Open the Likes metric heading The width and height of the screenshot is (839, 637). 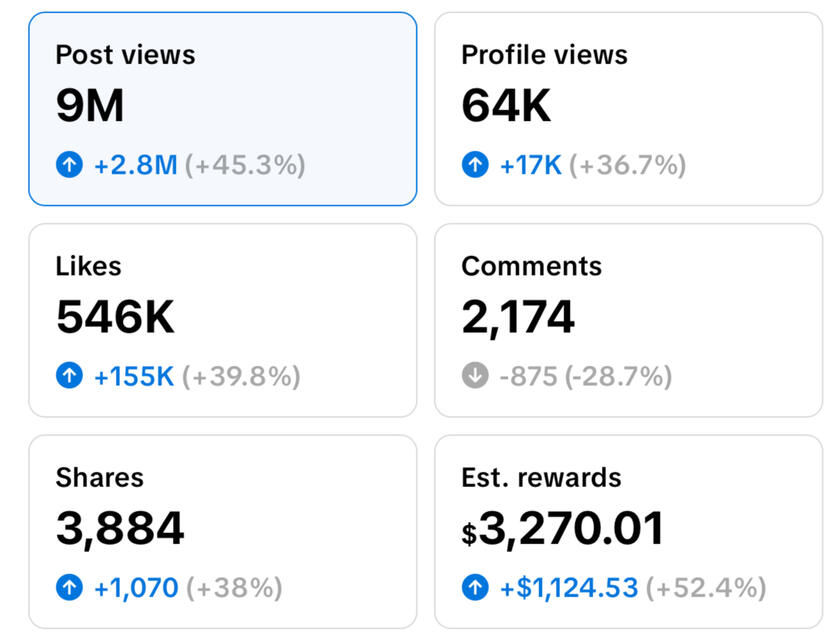[x=88, y=266]
